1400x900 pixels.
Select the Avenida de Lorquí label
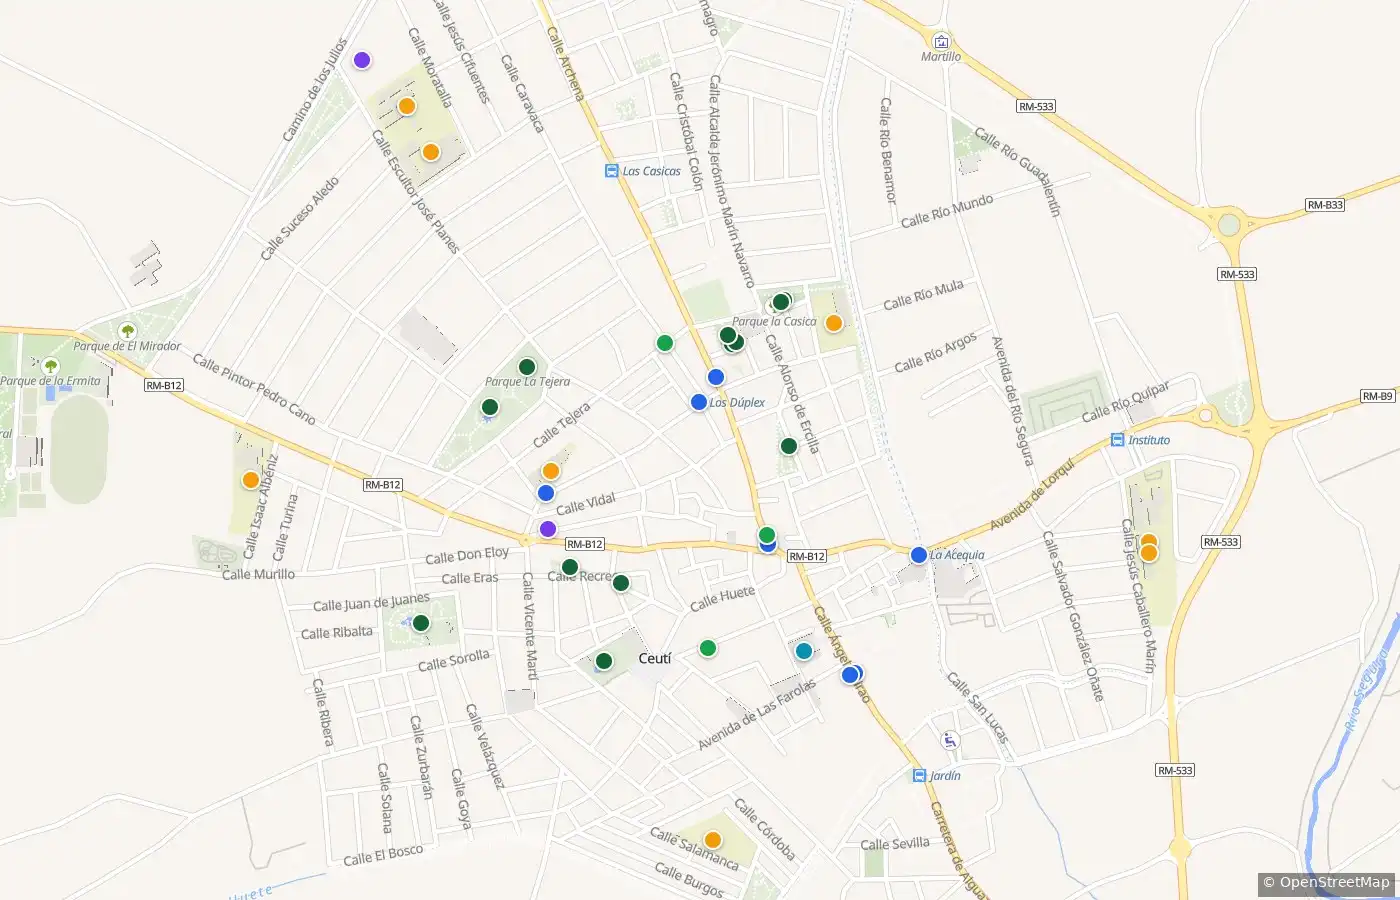(1032, 495)
